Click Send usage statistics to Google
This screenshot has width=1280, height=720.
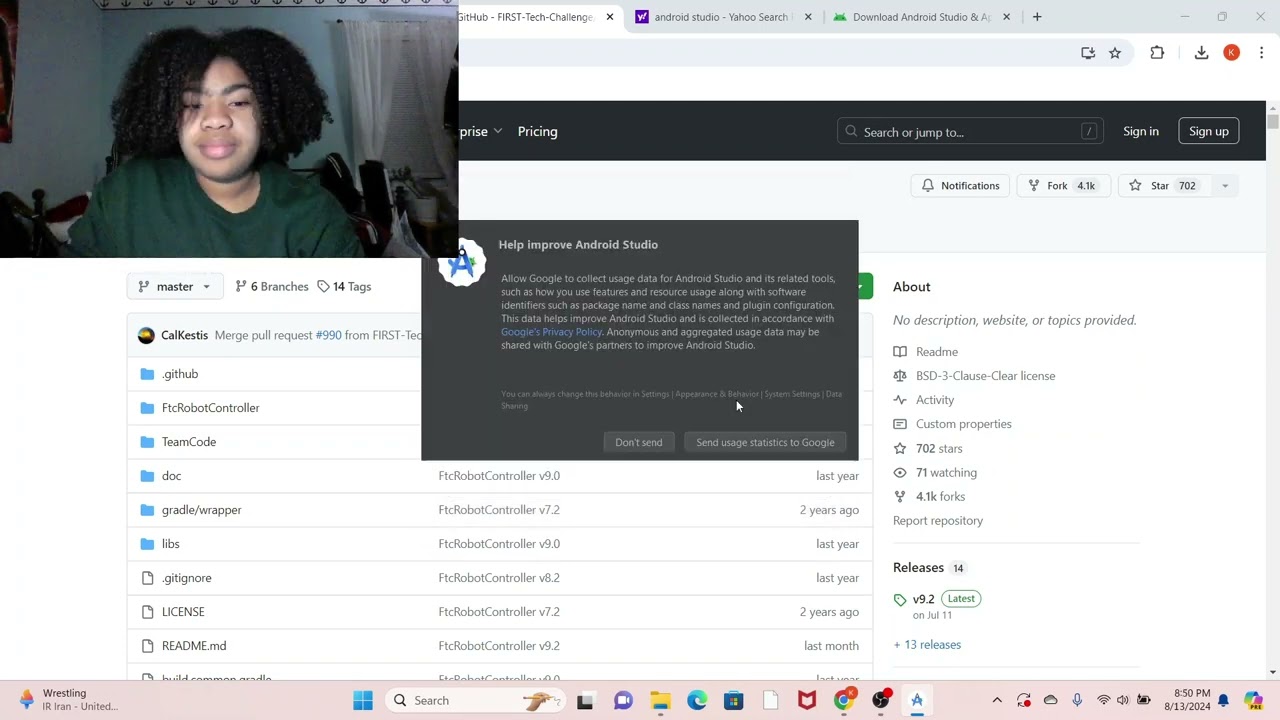coord(765,442)
